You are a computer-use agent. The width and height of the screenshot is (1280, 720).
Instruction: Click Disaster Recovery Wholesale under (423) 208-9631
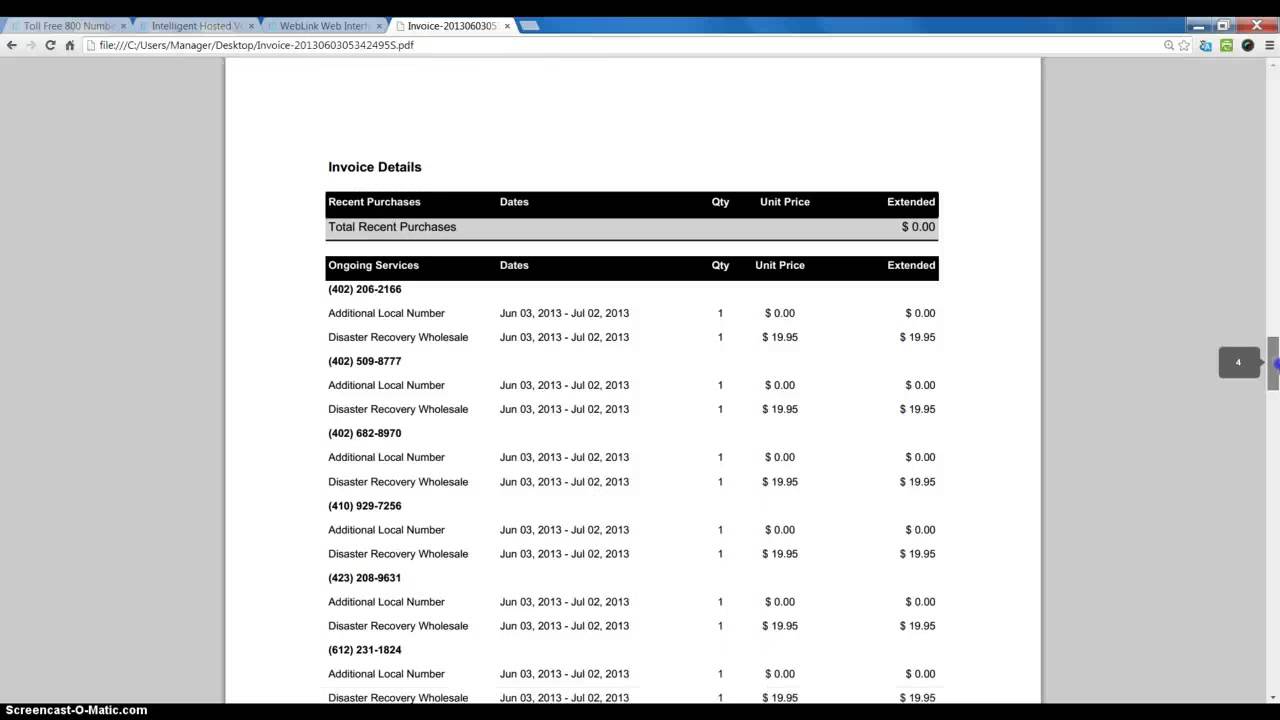pyautogui.click(x=398, y=626)
